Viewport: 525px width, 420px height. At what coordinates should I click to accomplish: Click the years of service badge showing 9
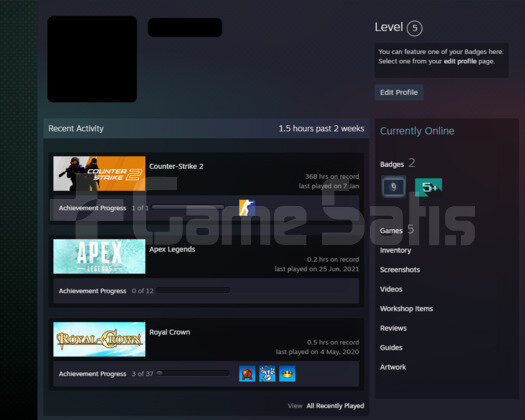pos(394,187)
